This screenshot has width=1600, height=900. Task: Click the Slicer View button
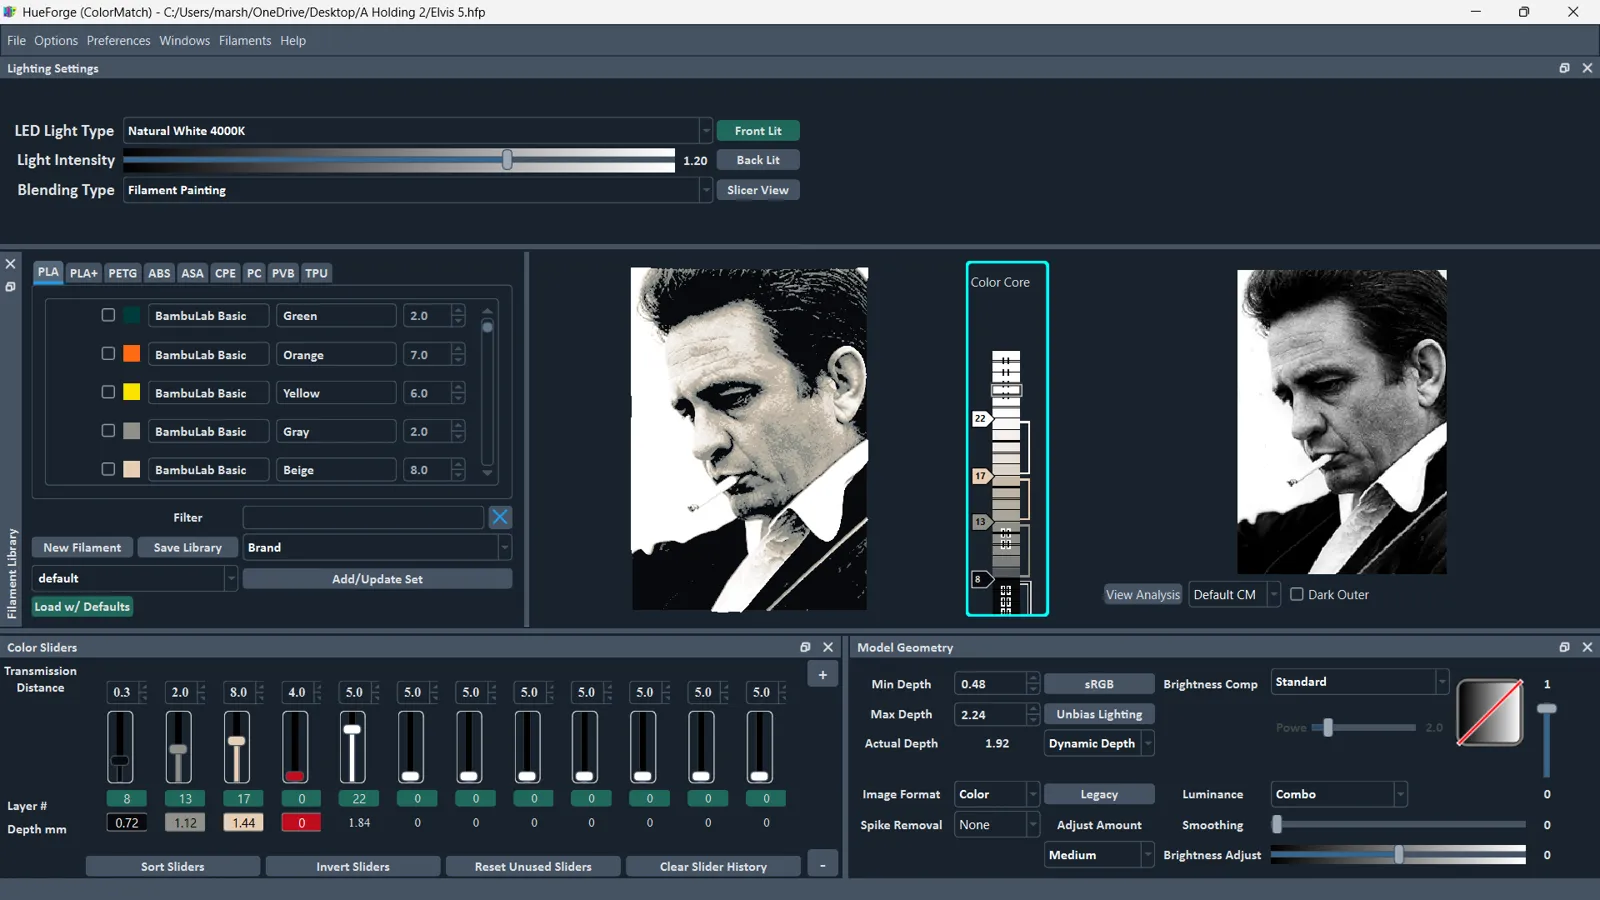tap(758, 190)
